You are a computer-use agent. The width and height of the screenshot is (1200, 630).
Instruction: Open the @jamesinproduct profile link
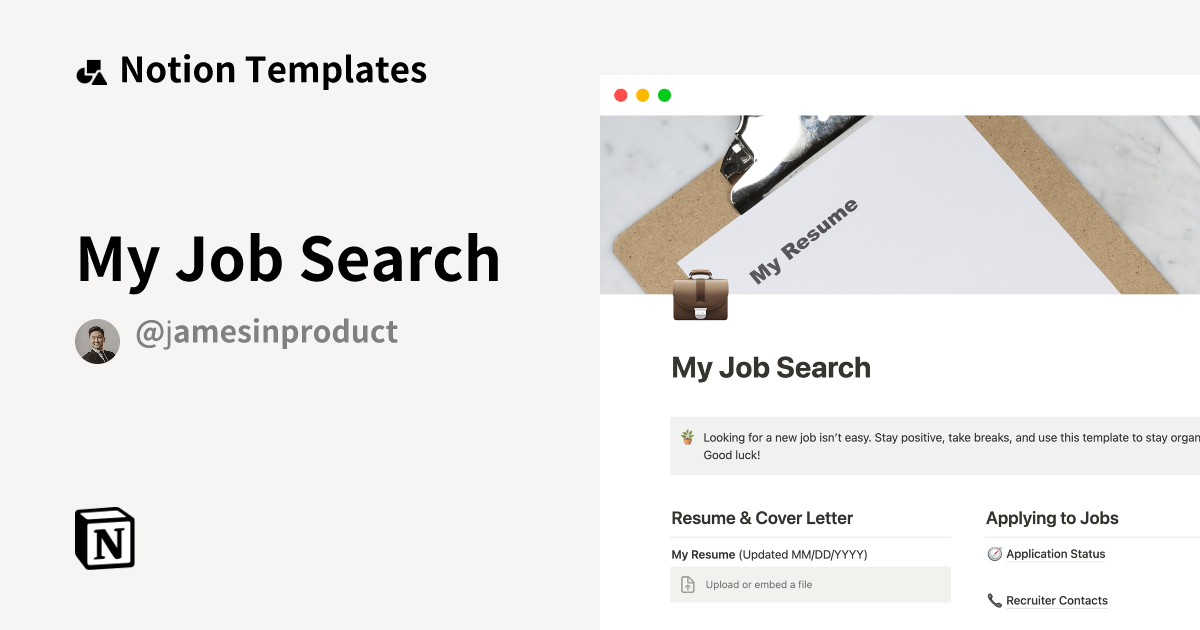266,332
